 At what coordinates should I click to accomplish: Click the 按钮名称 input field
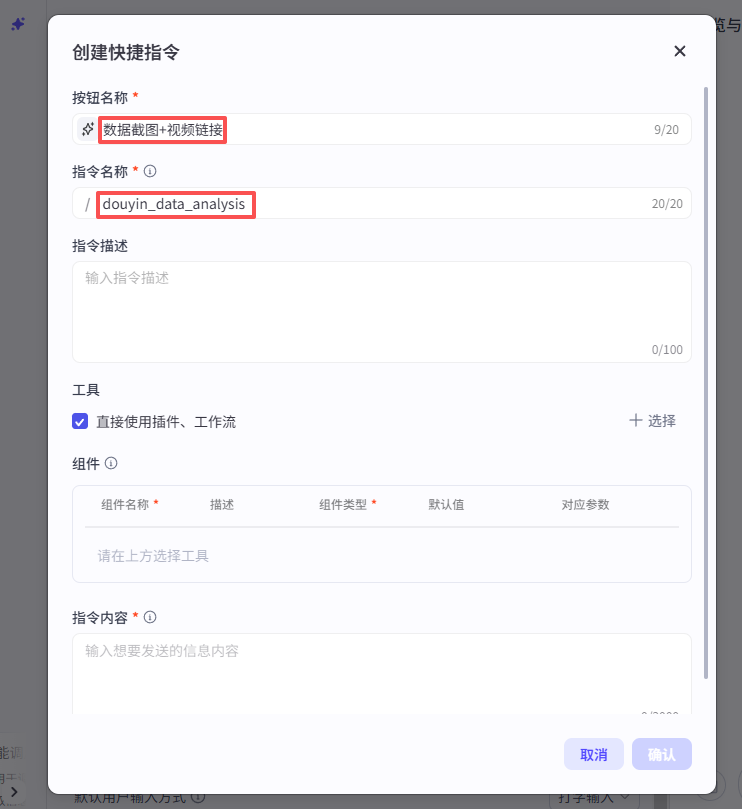coord(400,129)
